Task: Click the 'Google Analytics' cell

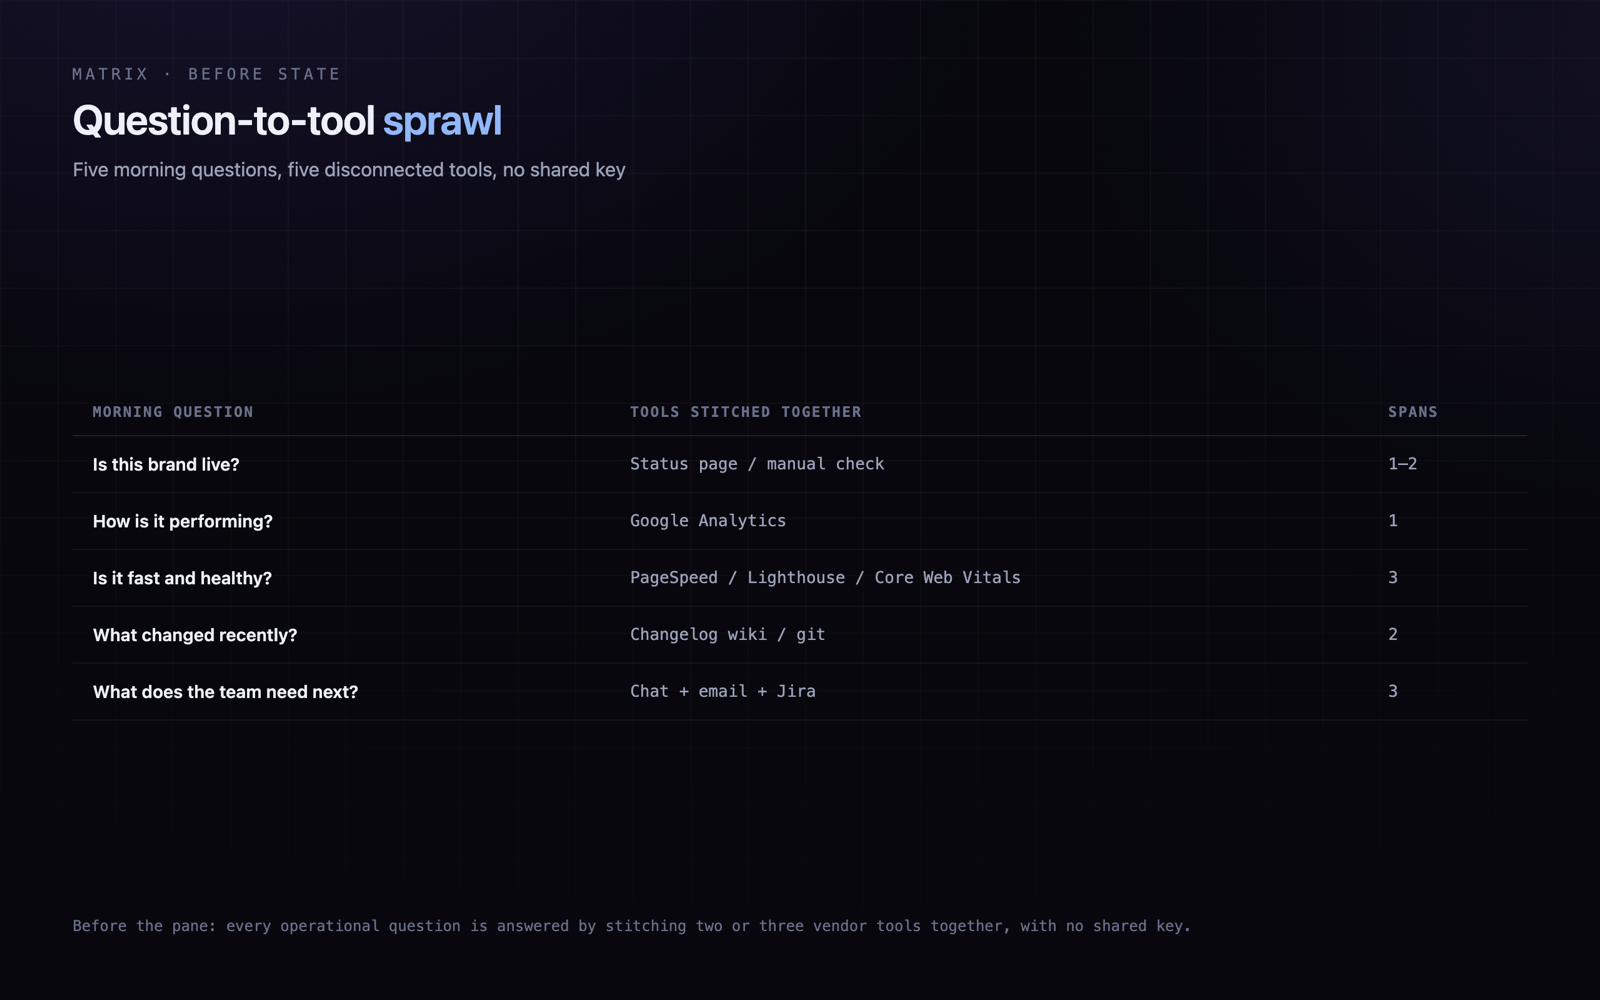Action: click(x=708, y=521)
